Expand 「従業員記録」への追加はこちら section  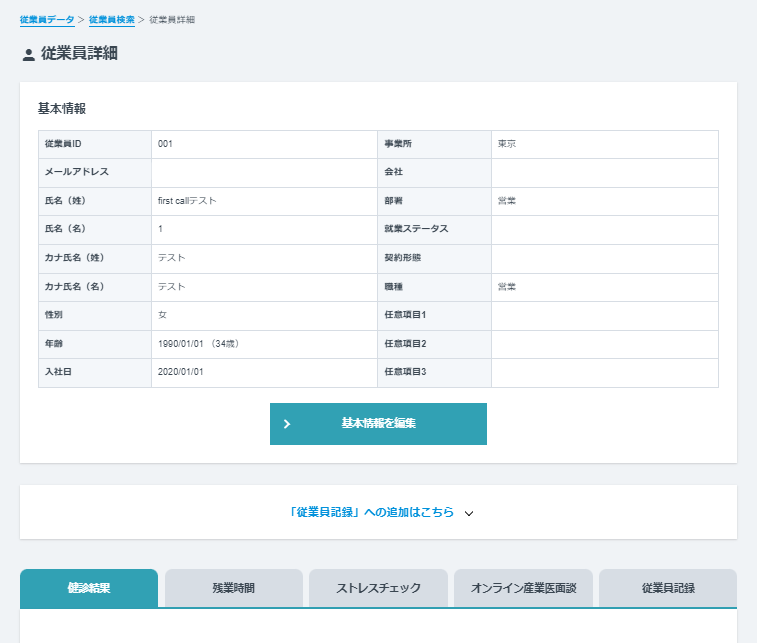[370, 512]
